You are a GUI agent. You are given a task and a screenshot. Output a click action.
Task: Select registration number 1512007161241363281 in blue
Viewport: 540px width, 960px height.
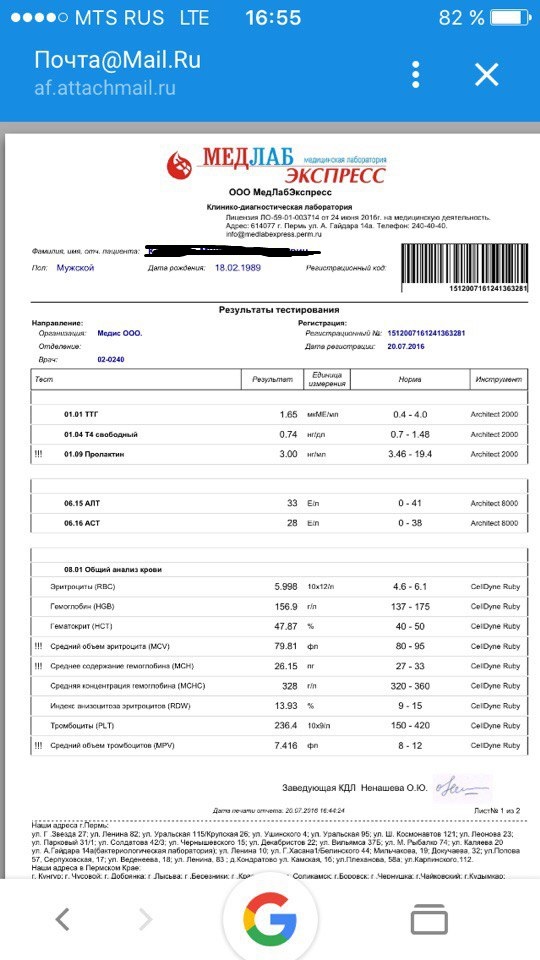click(x=427, y=334)
